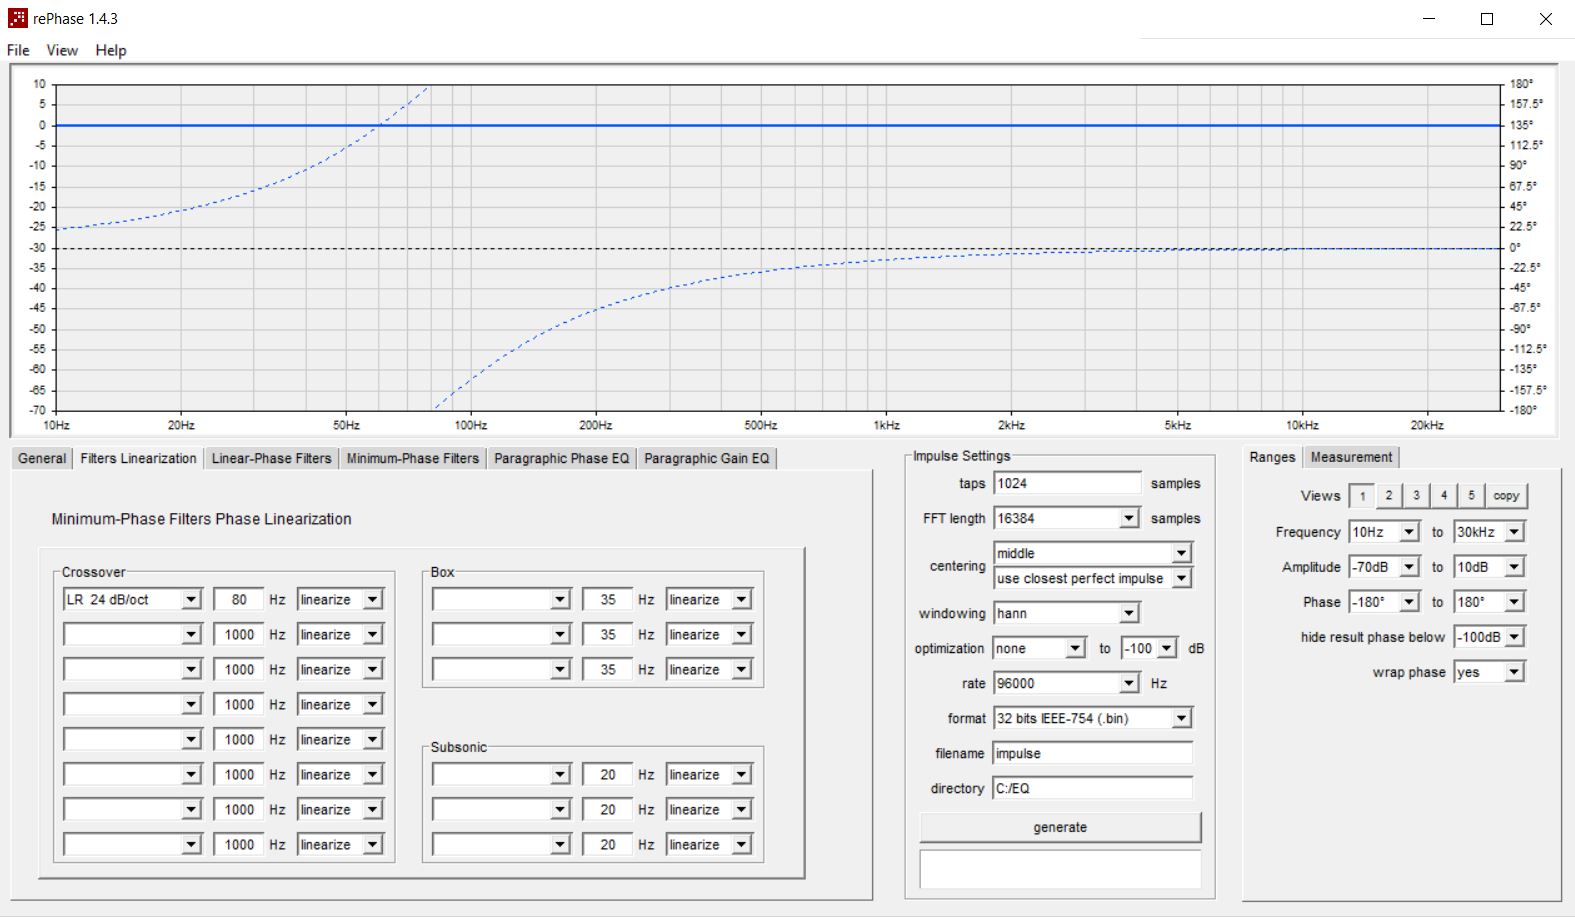
Task: Open the windowing dropdown showing hann
Action: [x=1067, y=613]
